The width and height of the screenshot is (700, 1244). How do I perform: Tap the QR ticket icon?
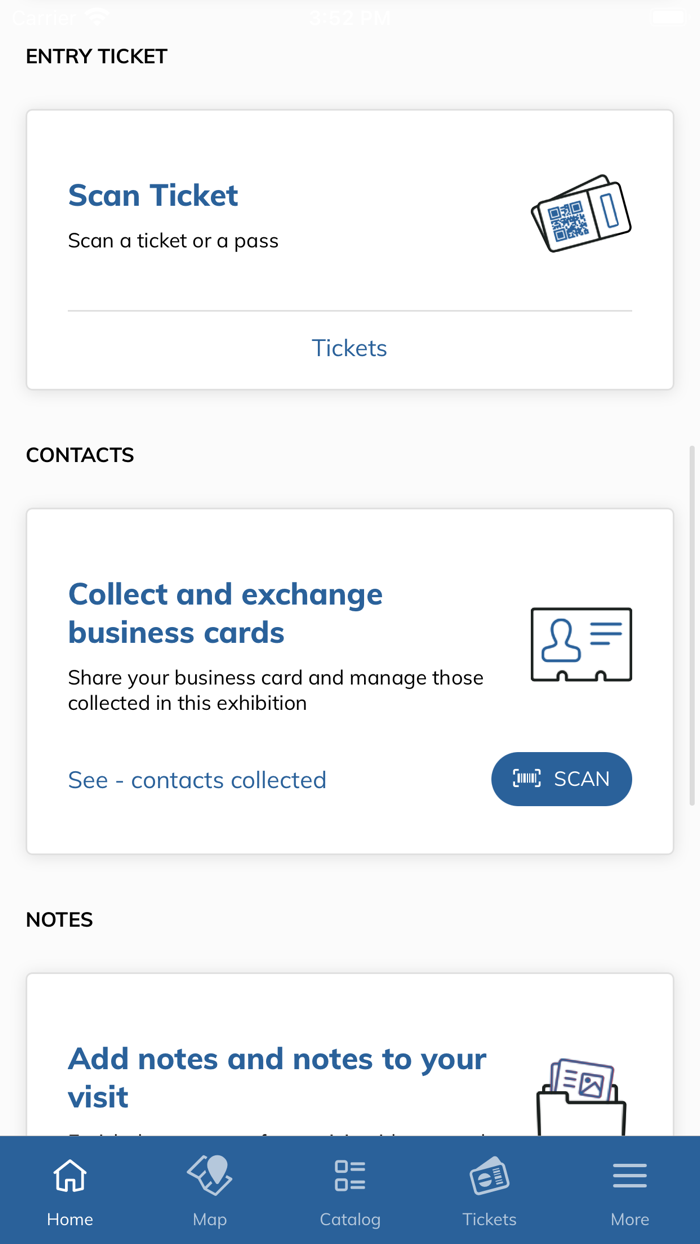(581, 213)
